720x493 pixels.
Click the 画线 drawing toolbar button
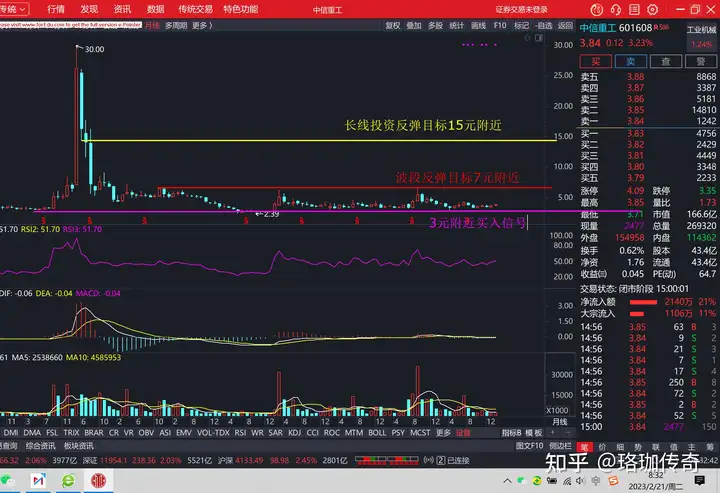point(478,26)
